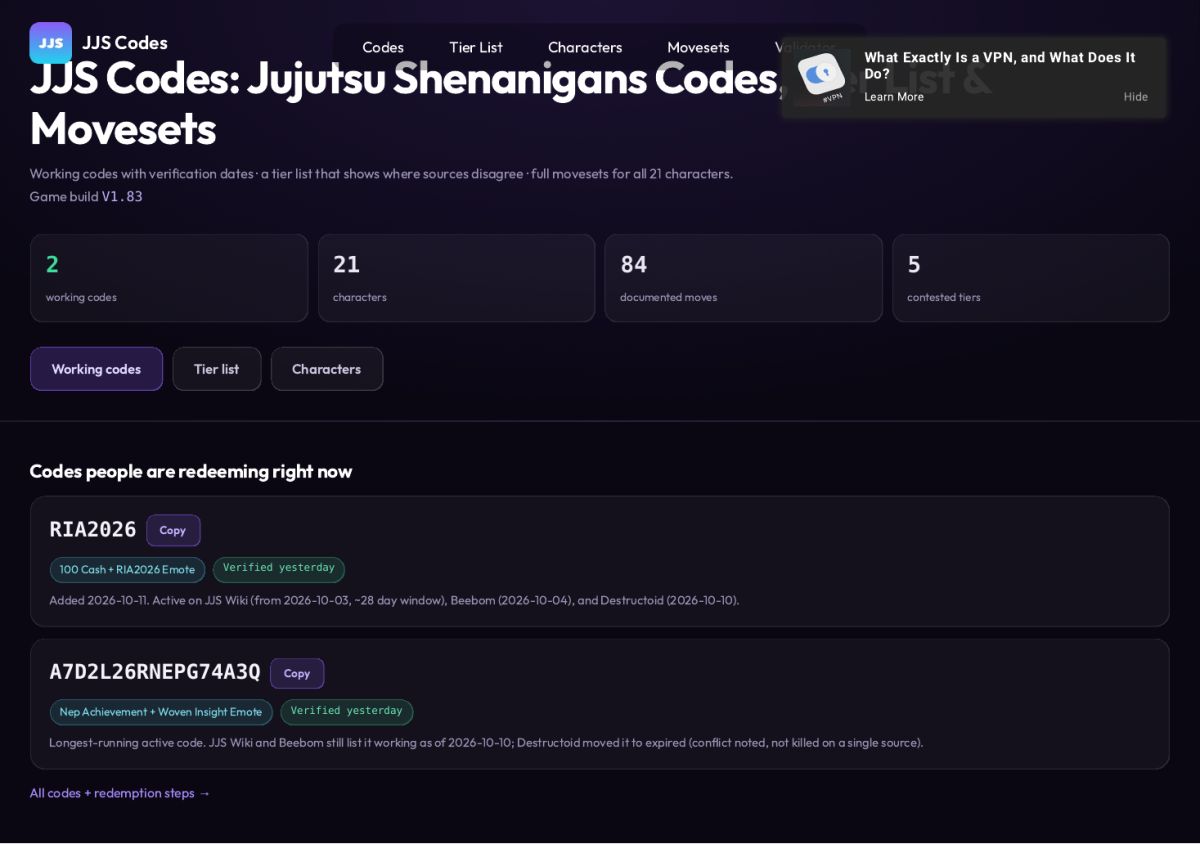Screen dimensions: 1200x844
Task: Click the VPN ad thumbnail image
Action: tap(821, 77)
